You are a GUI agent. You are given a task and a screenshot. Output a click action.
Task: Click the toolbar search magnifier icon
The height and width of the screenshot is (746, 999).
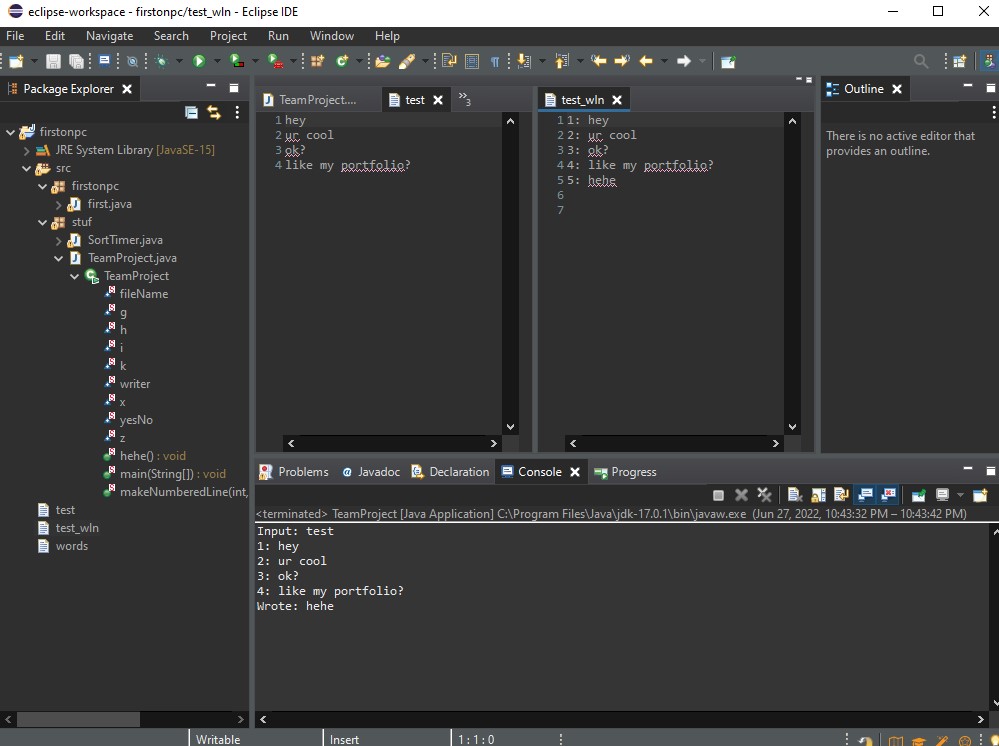921,61
